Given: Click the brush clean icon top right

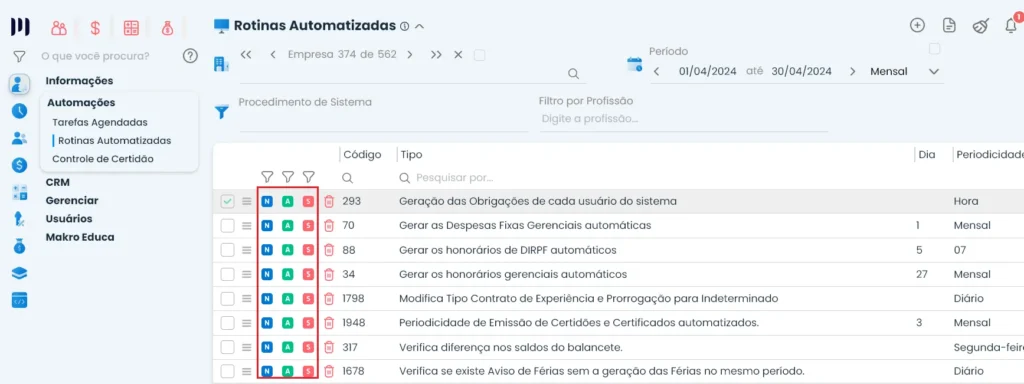Looking at the screenshot, I should pos(980,25).
